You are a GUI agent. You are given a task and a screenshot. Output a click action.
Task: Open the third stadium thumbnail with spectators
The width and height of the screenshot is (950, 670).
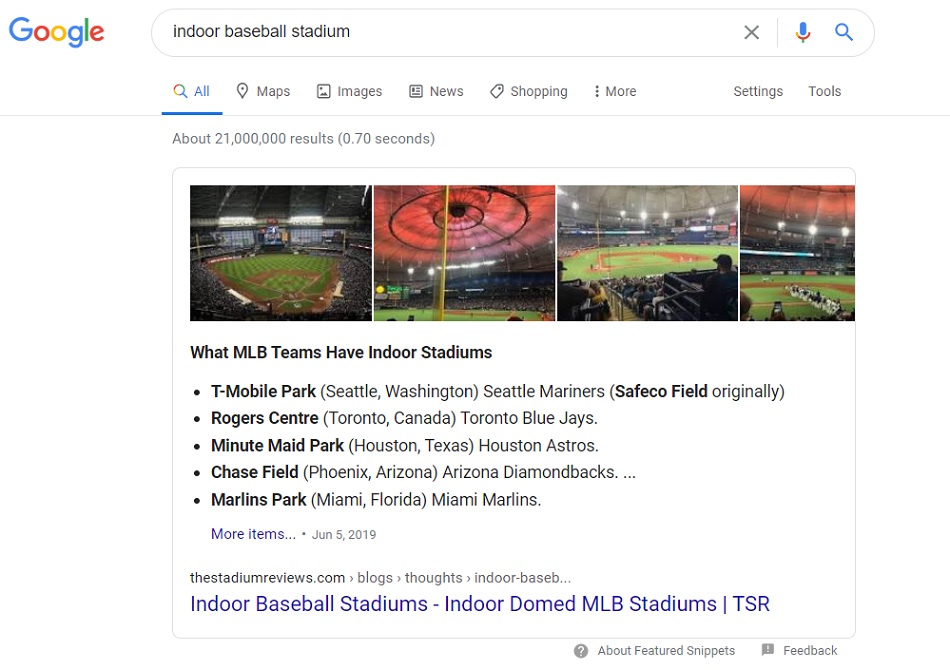pyautogui.click(x=647, y=253)
